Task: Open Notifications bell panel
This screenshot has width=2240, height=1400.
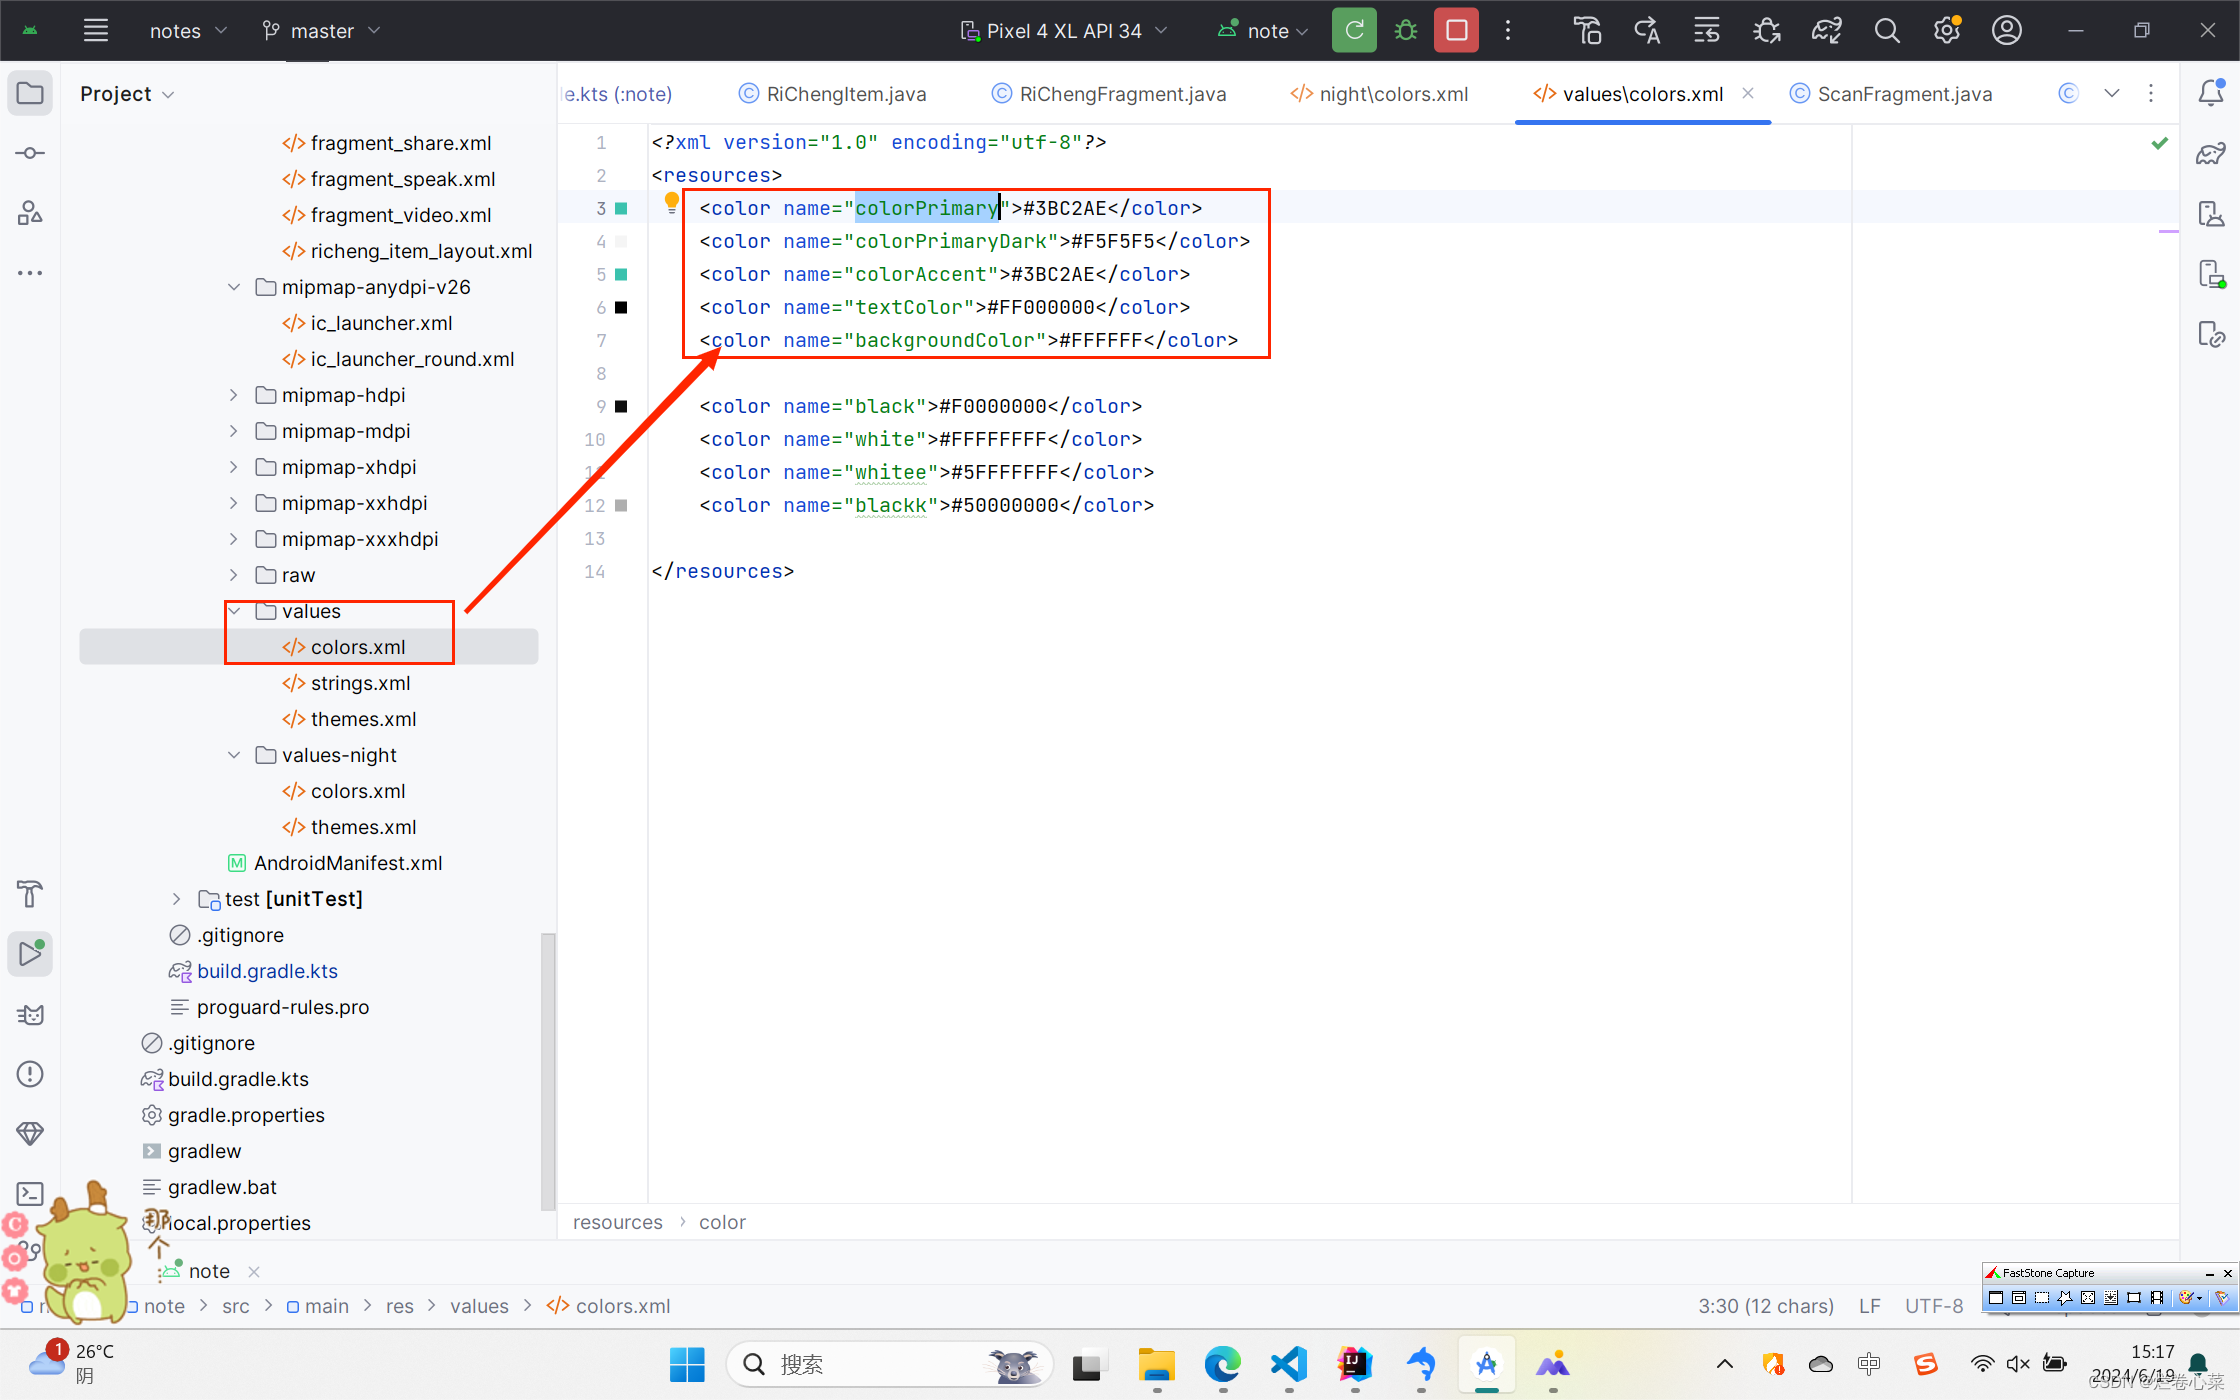Action: (2211, 93)
